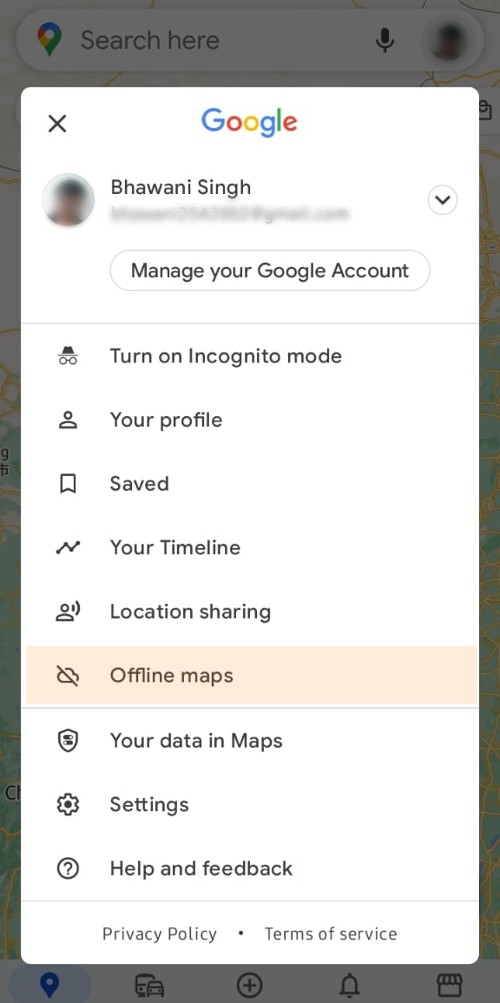This screenshot has height=1003, width=500.
Task: Click the profile photo beside Bhawani Singh
Action: pos(68,200)
